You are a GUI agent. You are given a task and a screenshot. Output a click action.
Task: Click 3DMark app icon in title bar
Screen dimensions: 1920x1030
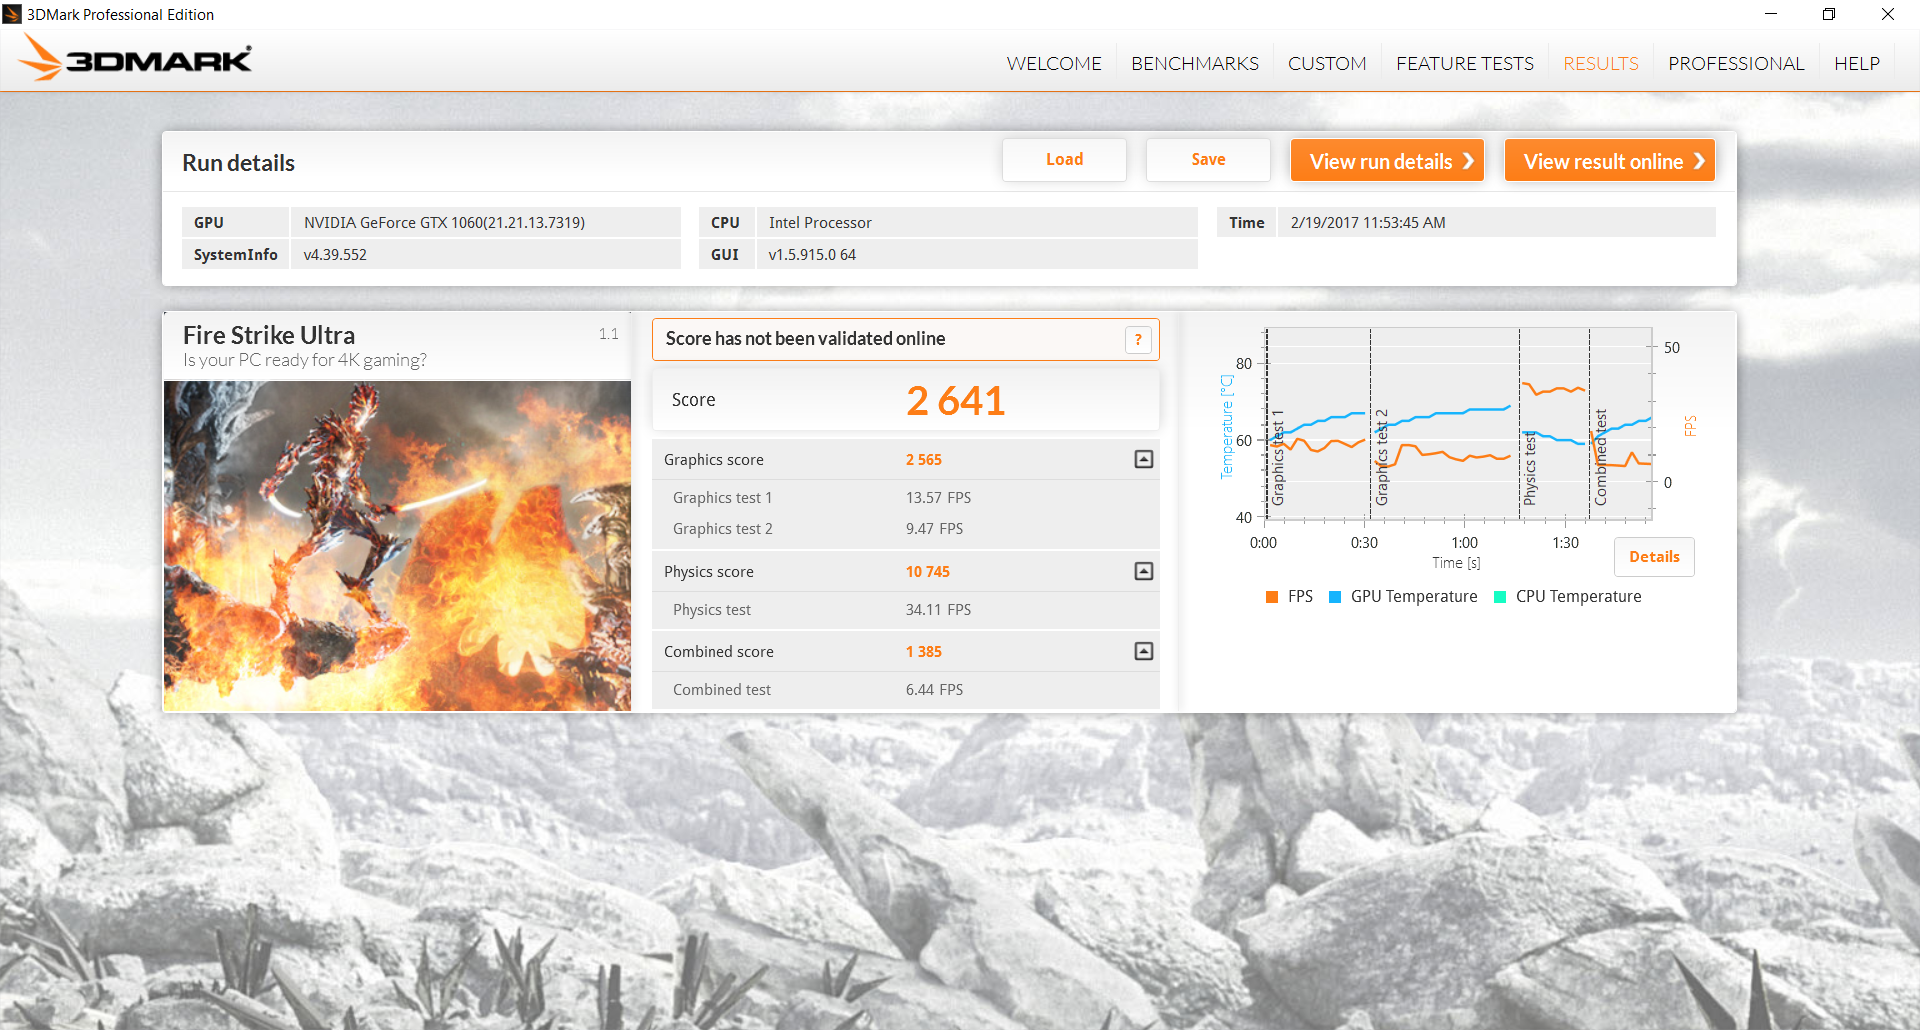point(12,14)
